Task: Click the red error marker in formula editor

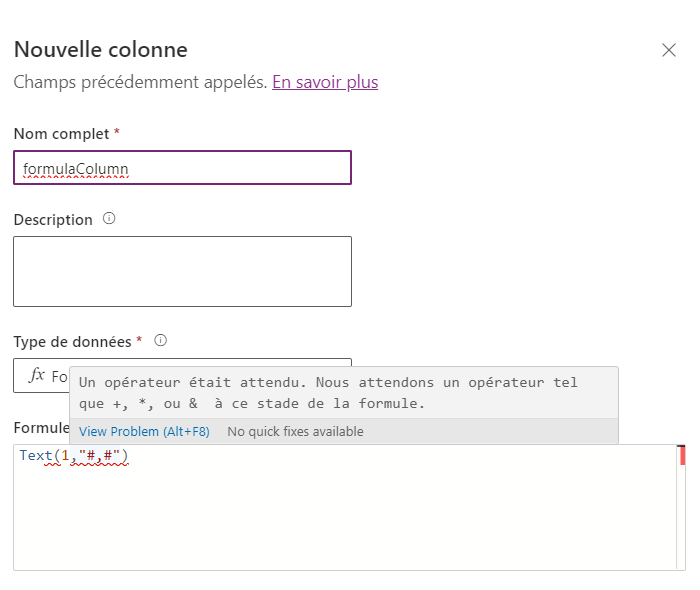Action: 682,456
